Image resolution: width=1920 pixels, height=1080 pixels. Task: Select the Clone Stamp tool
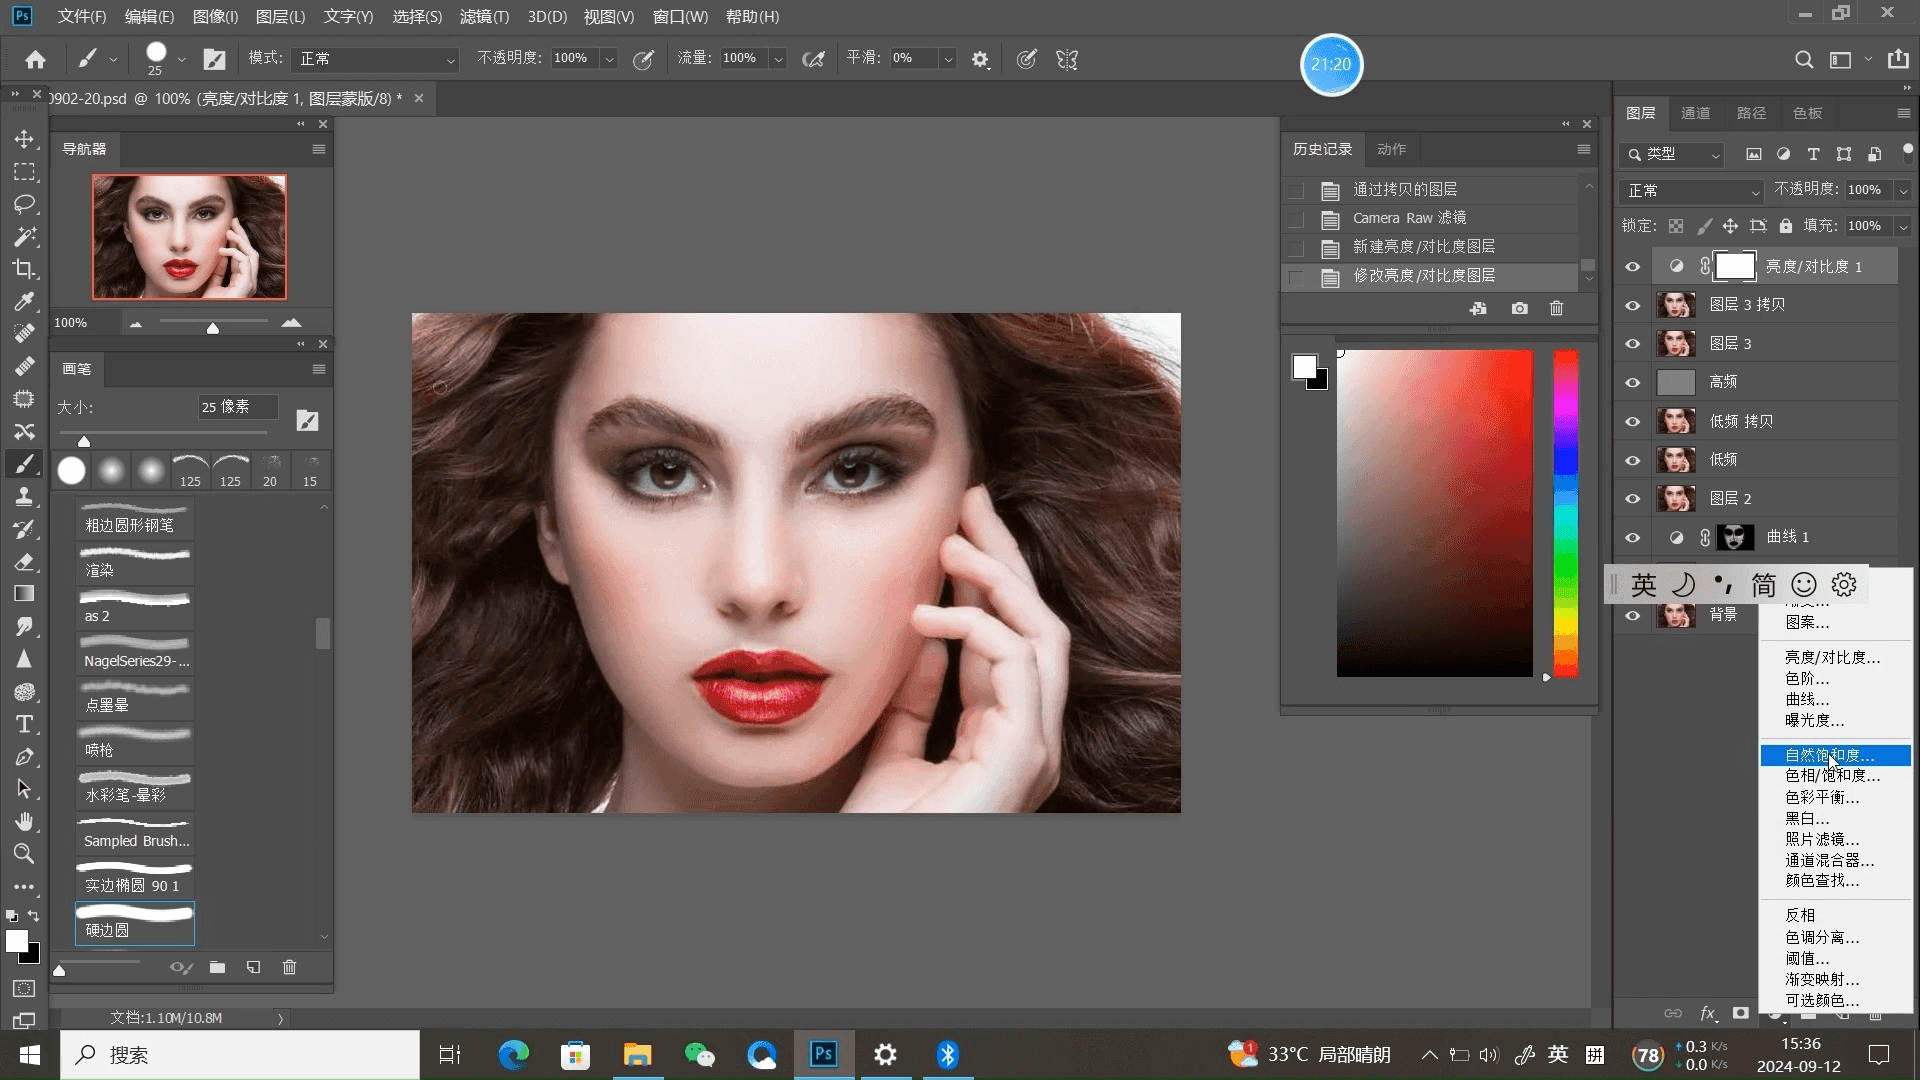pos(24,496)
